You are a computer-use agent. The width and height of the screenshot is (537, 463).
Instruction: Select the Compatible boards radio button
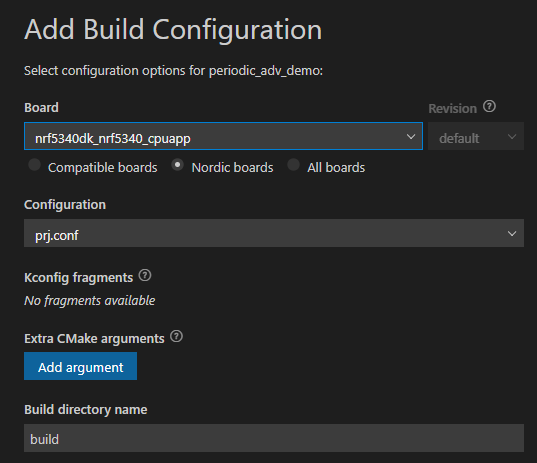click(34, 165)
